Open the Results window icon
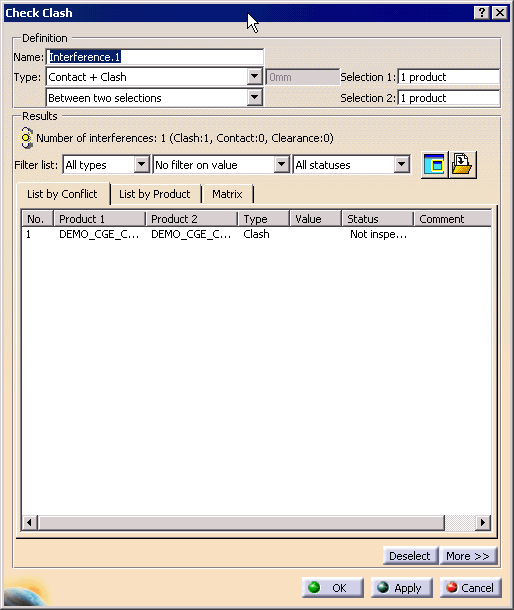514x610 pixels. point(434,165)
